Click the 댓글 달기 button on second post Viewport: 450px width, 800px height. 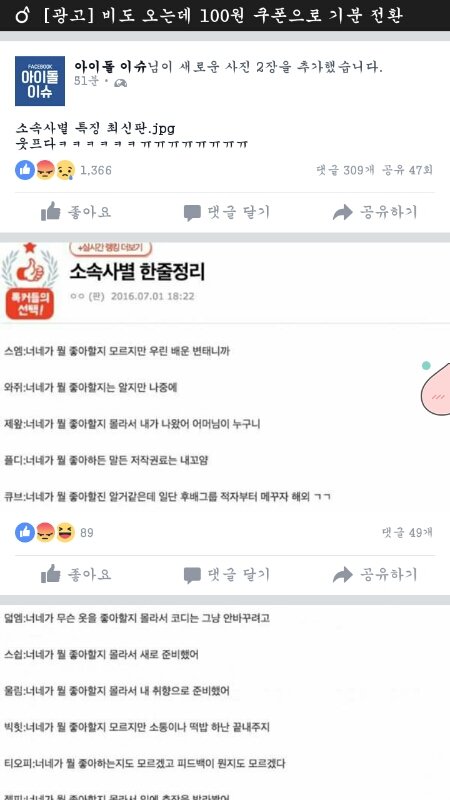pos(227,575)
